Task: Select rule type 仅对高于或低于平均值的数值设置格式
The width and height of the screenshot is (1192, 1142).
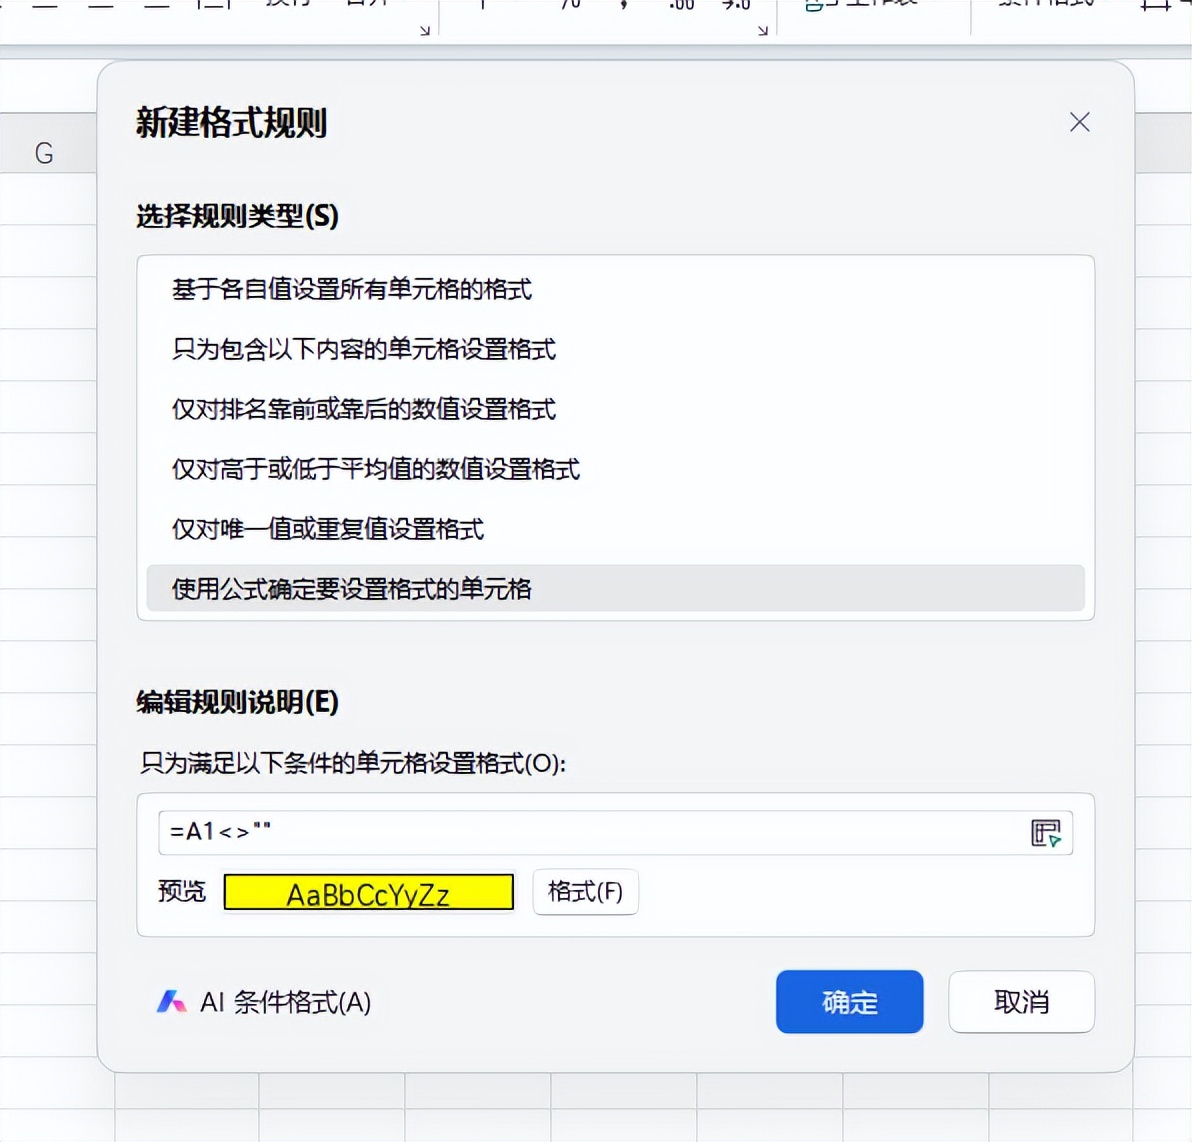Action: 615,469
